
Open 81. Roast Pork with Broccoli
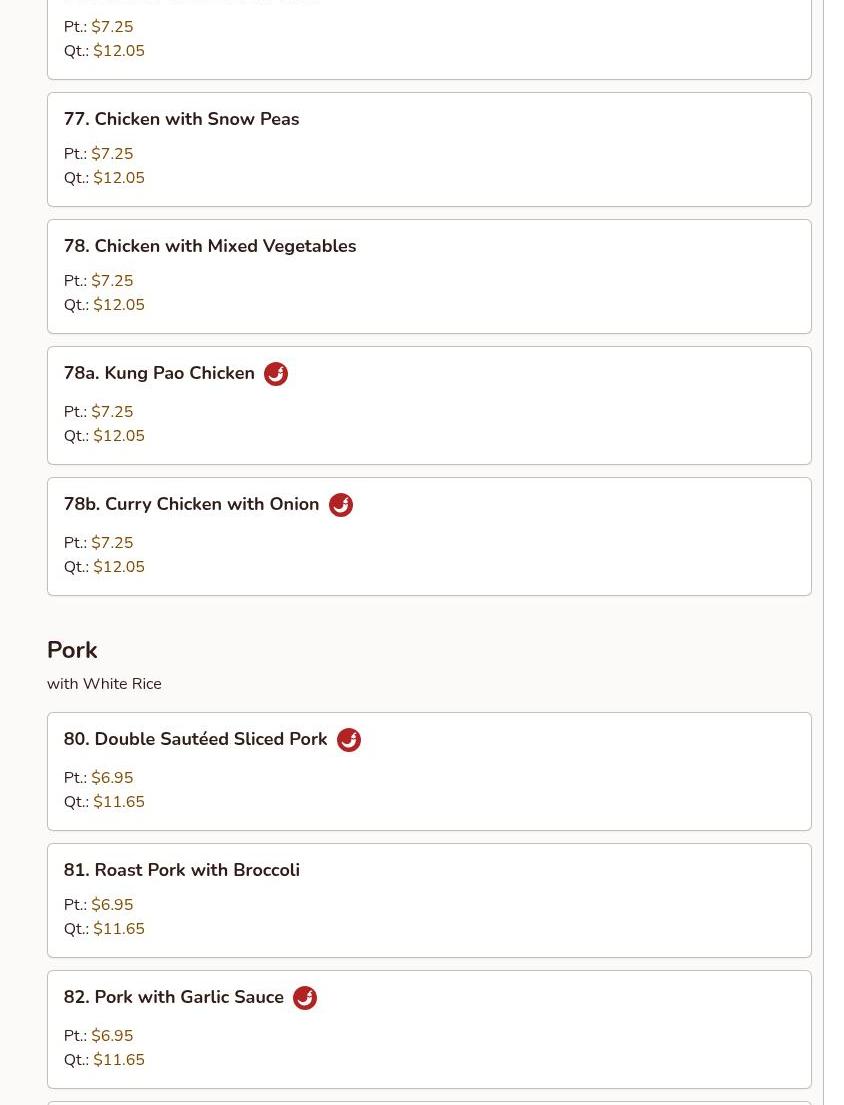[x=181, y=870]
